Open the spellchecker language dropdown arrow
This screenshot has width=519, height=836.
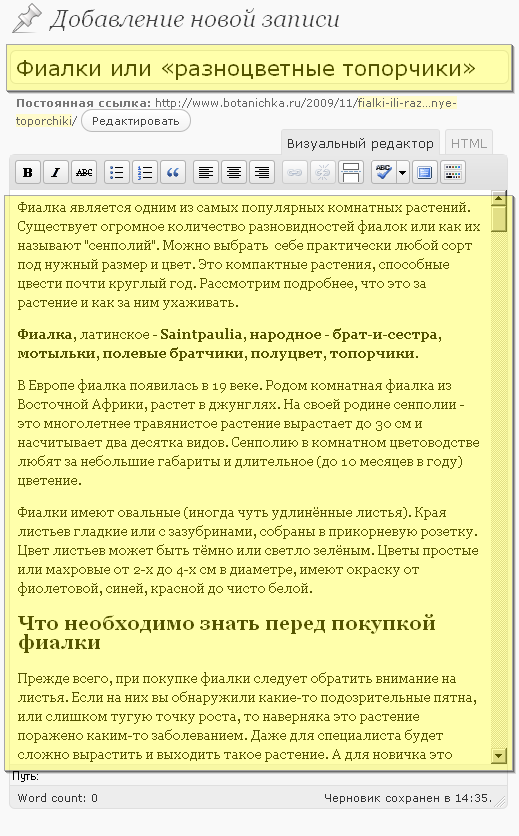coord(403,172)
